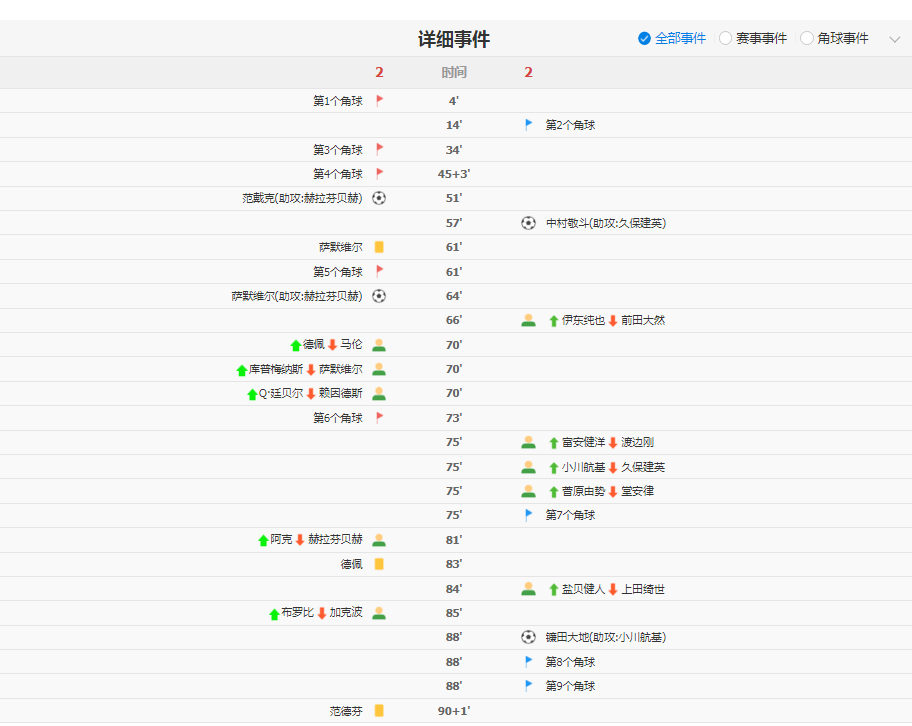912x726 pixels.
Task: Click the text 范戴克(助攻:赫拉芬贝赫)
Action: coord(302,198)
